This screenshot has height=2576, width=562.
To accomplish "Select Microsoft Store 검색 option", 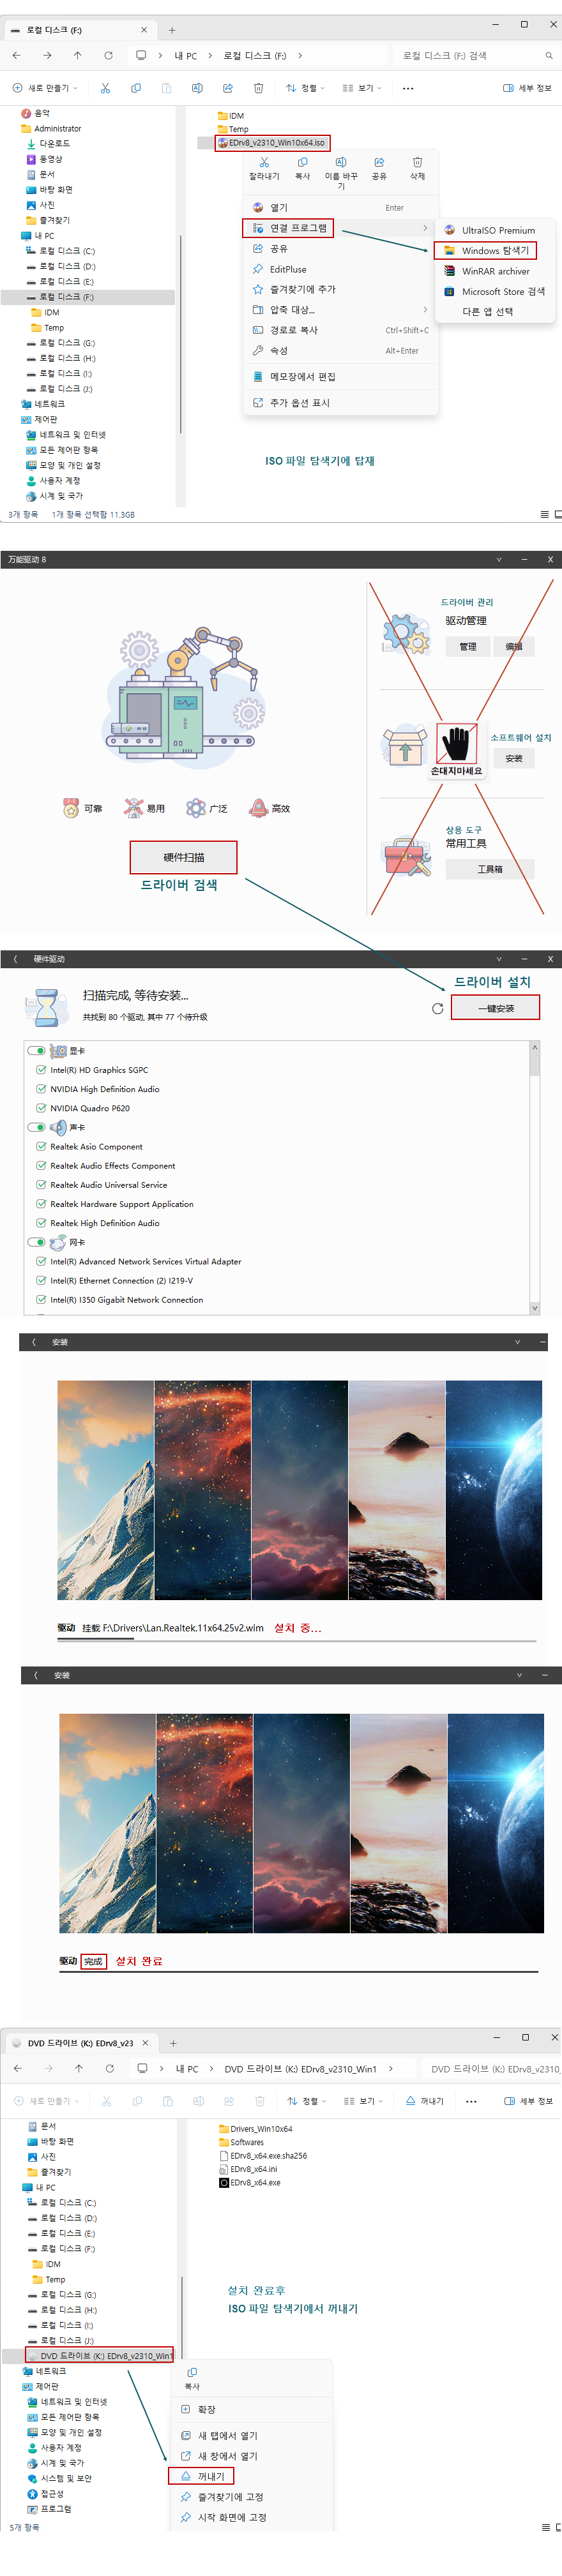I will click(494, 291).
